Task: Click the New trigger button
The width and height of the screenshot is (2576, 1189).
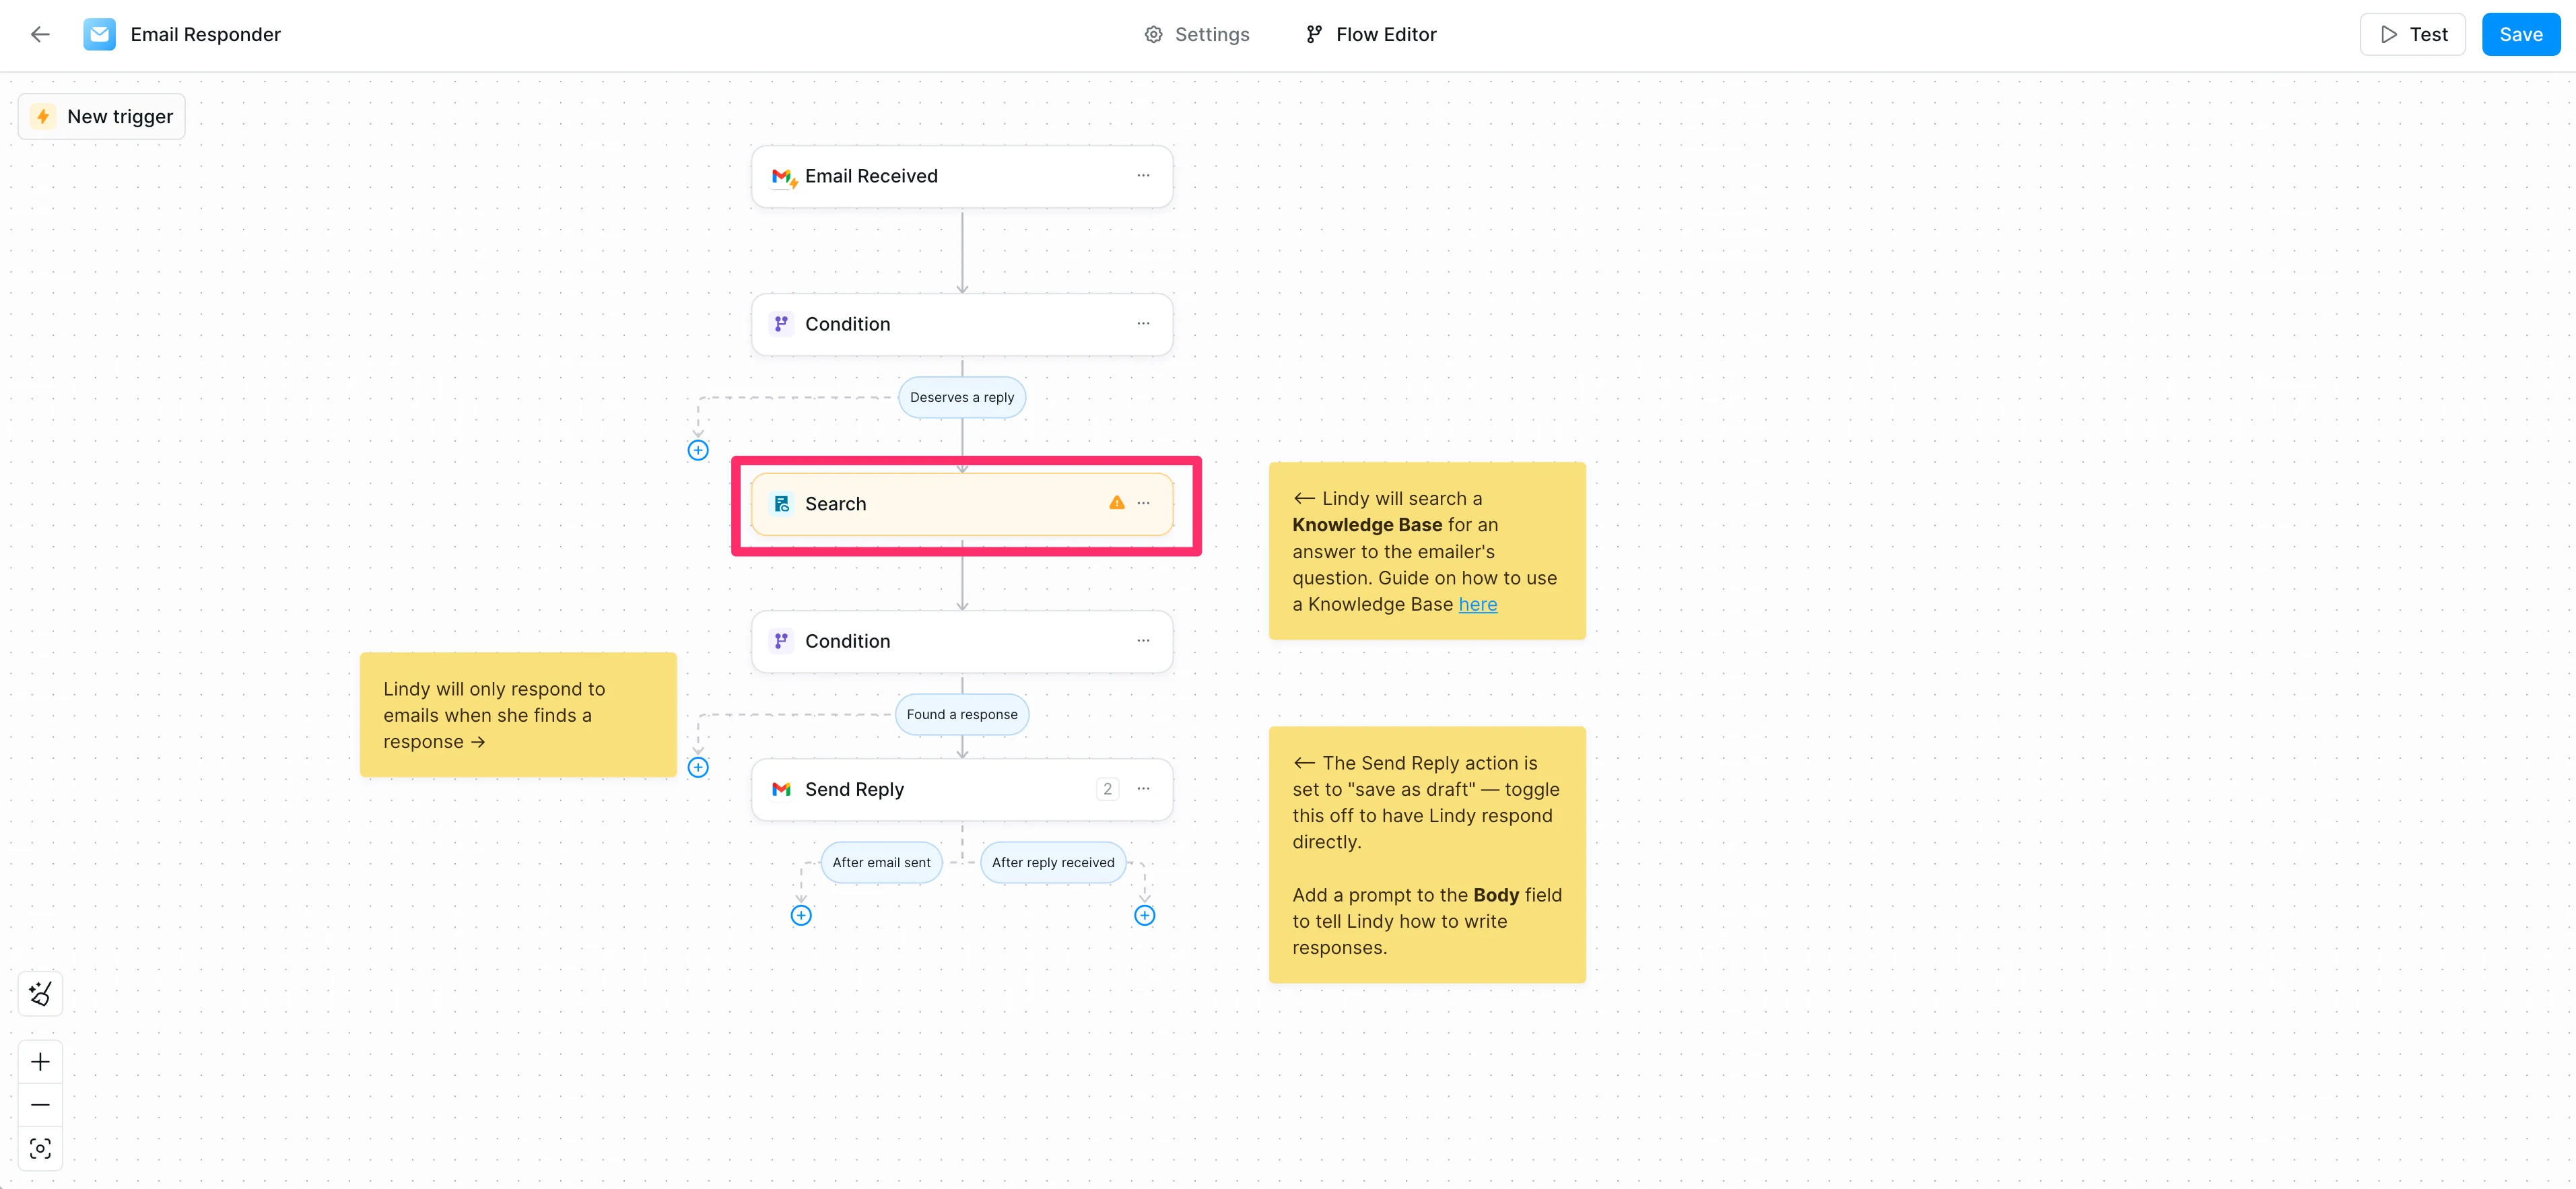Action: (x=102, y=116)
